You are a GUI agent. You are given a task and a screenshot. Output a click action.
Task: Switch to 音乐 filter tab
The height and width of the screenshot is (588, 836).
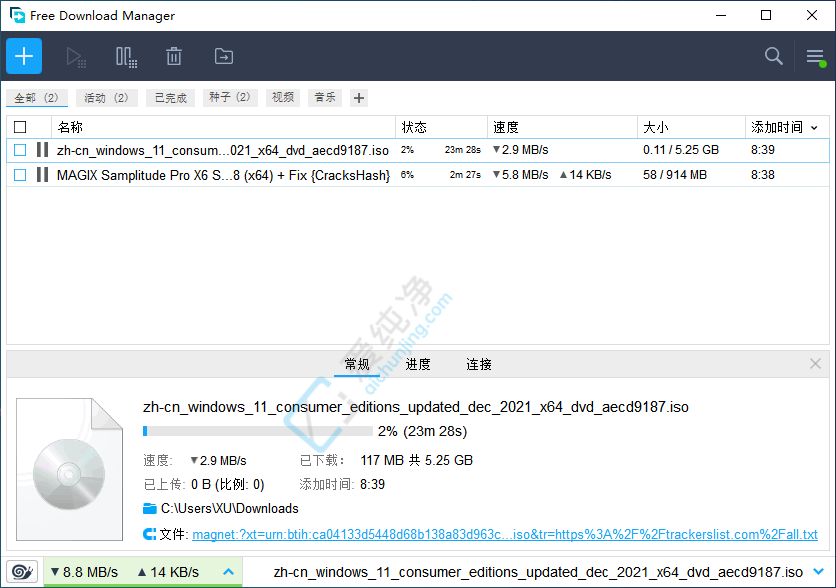point(325,97)
